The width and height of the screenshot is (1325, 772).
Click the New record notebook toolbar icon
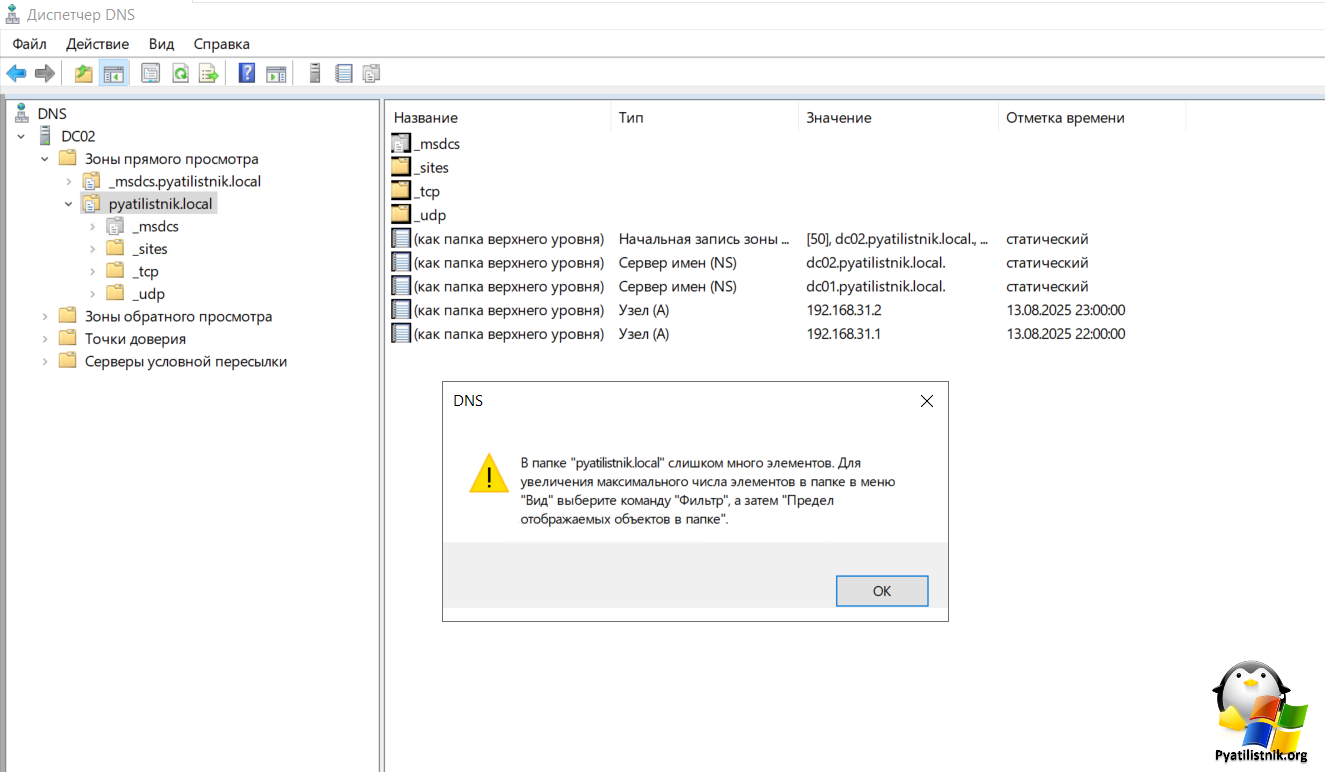pyautogui.click(x=343, y=73)
